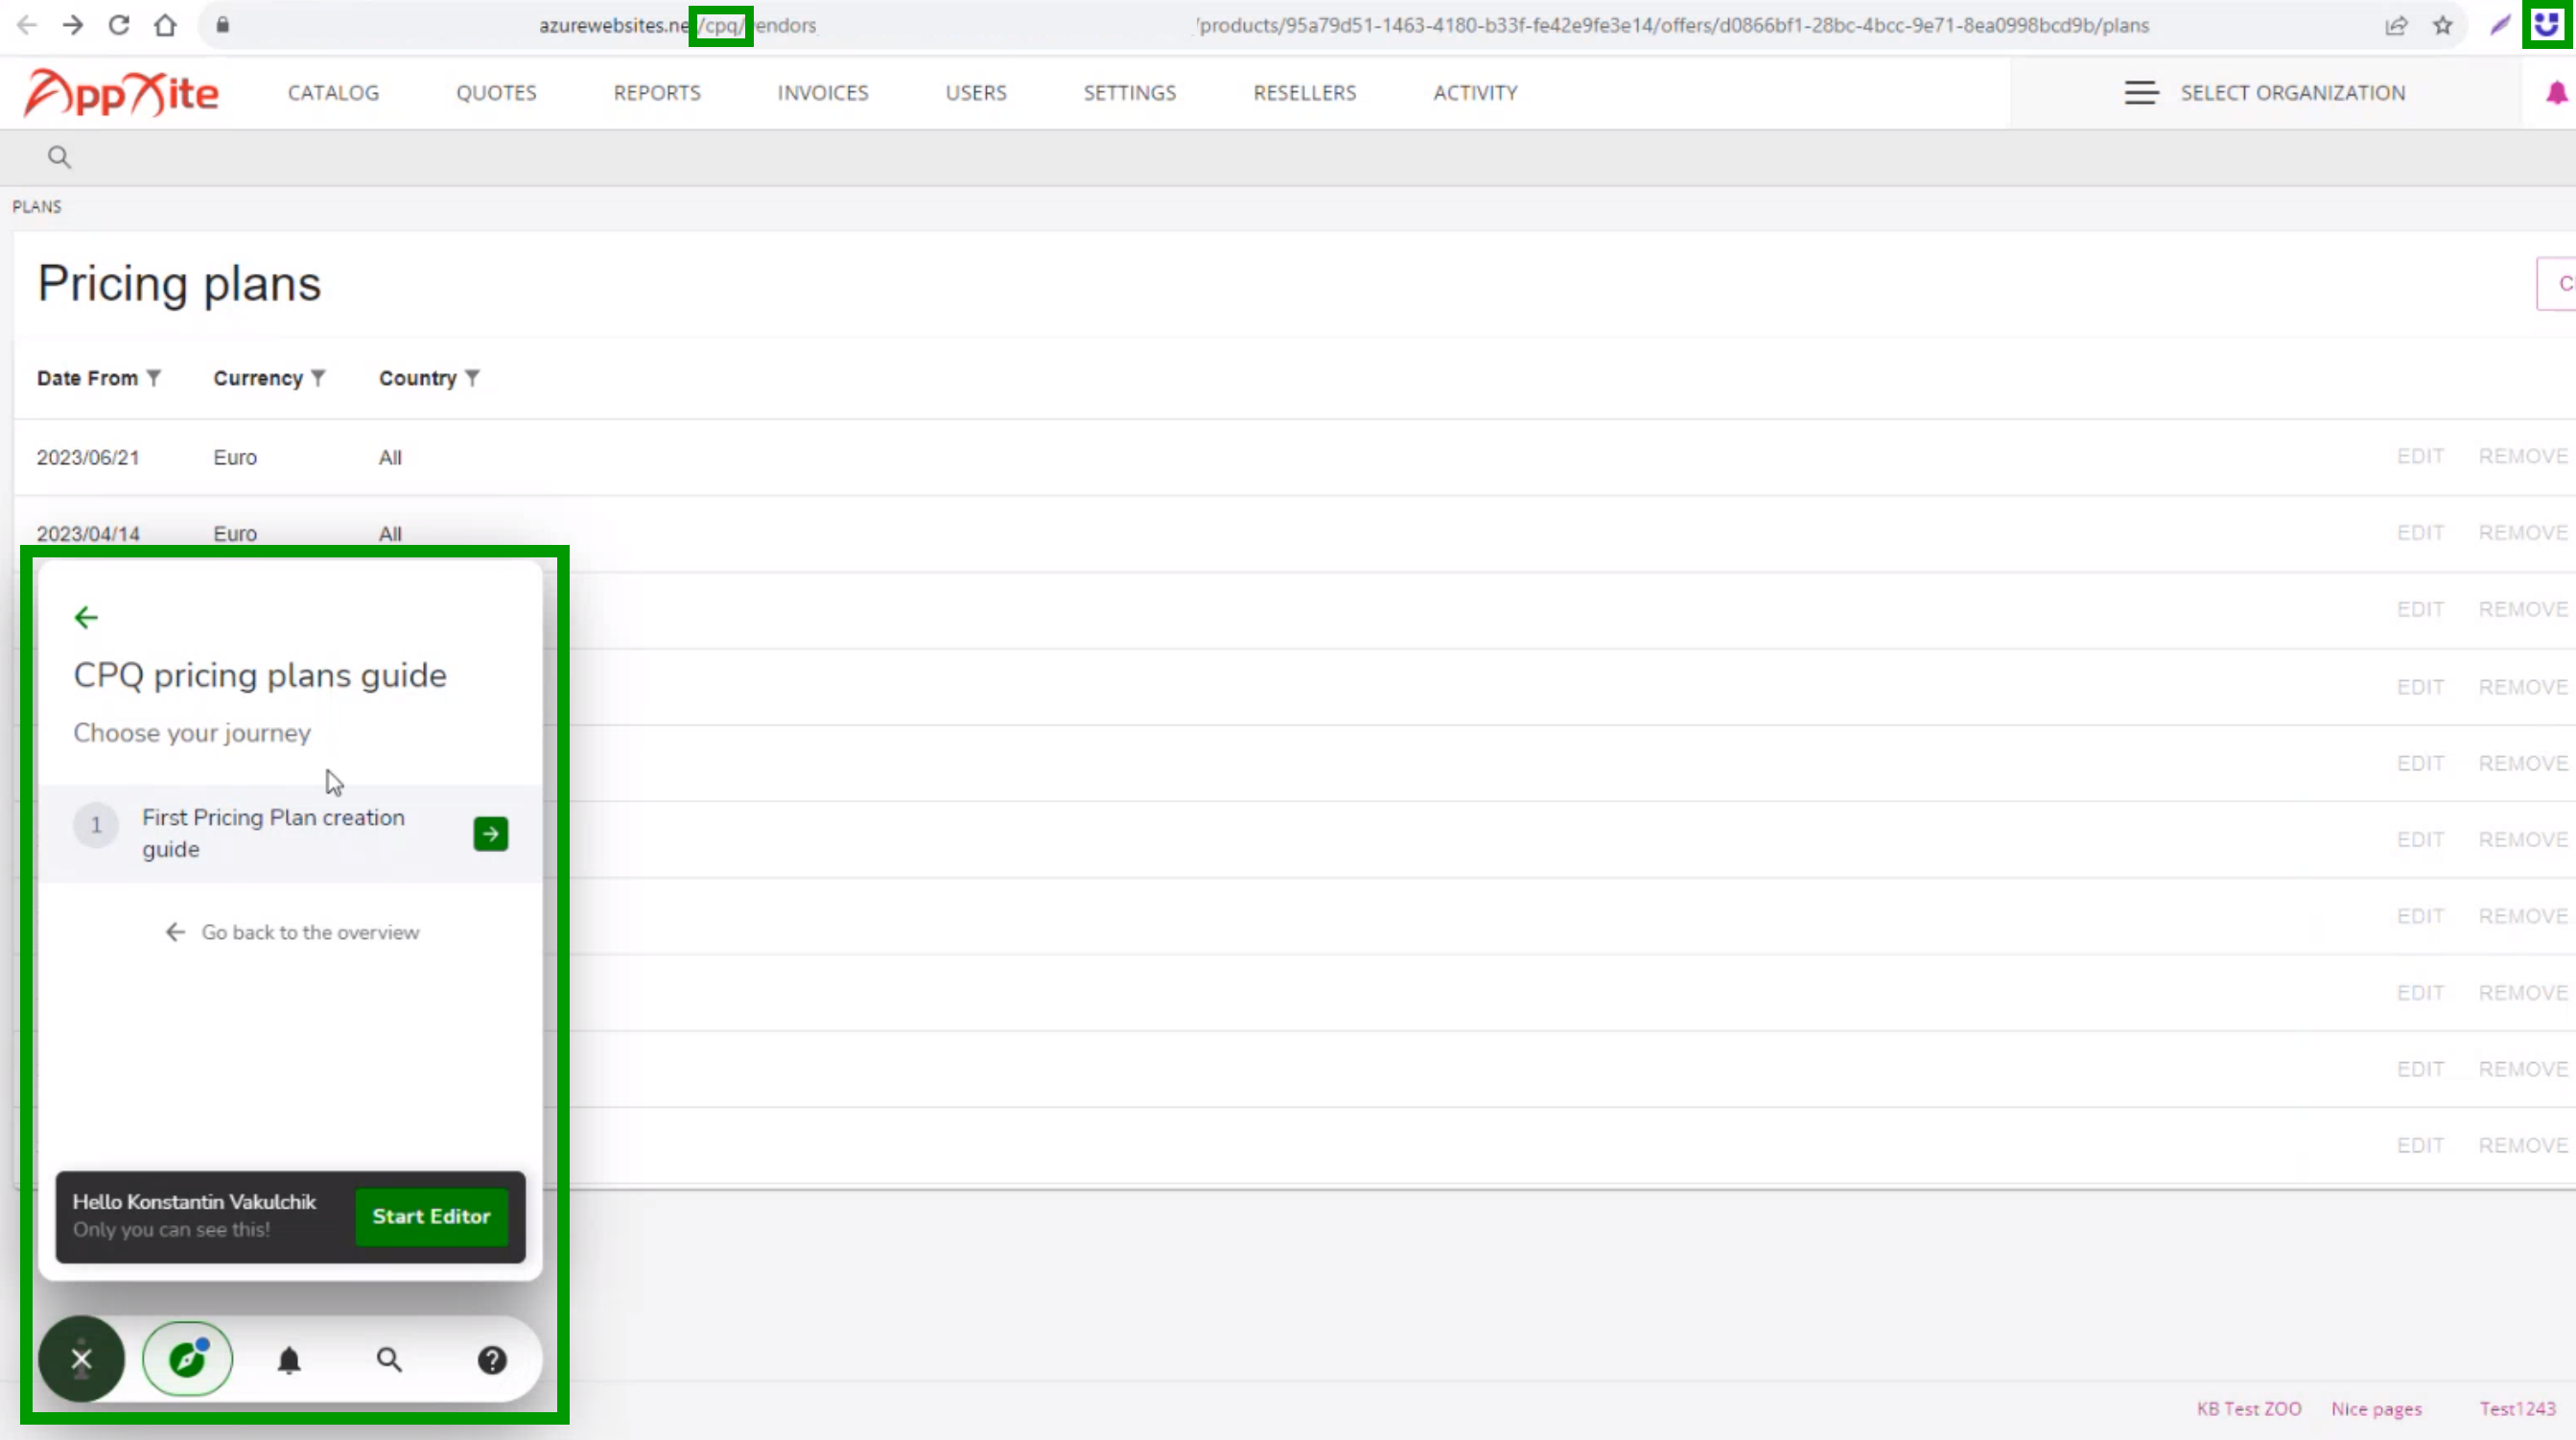This screenshot has width=2576, height=1440.
Task: Click the green back arrow in guide panel
Action: 86,617
